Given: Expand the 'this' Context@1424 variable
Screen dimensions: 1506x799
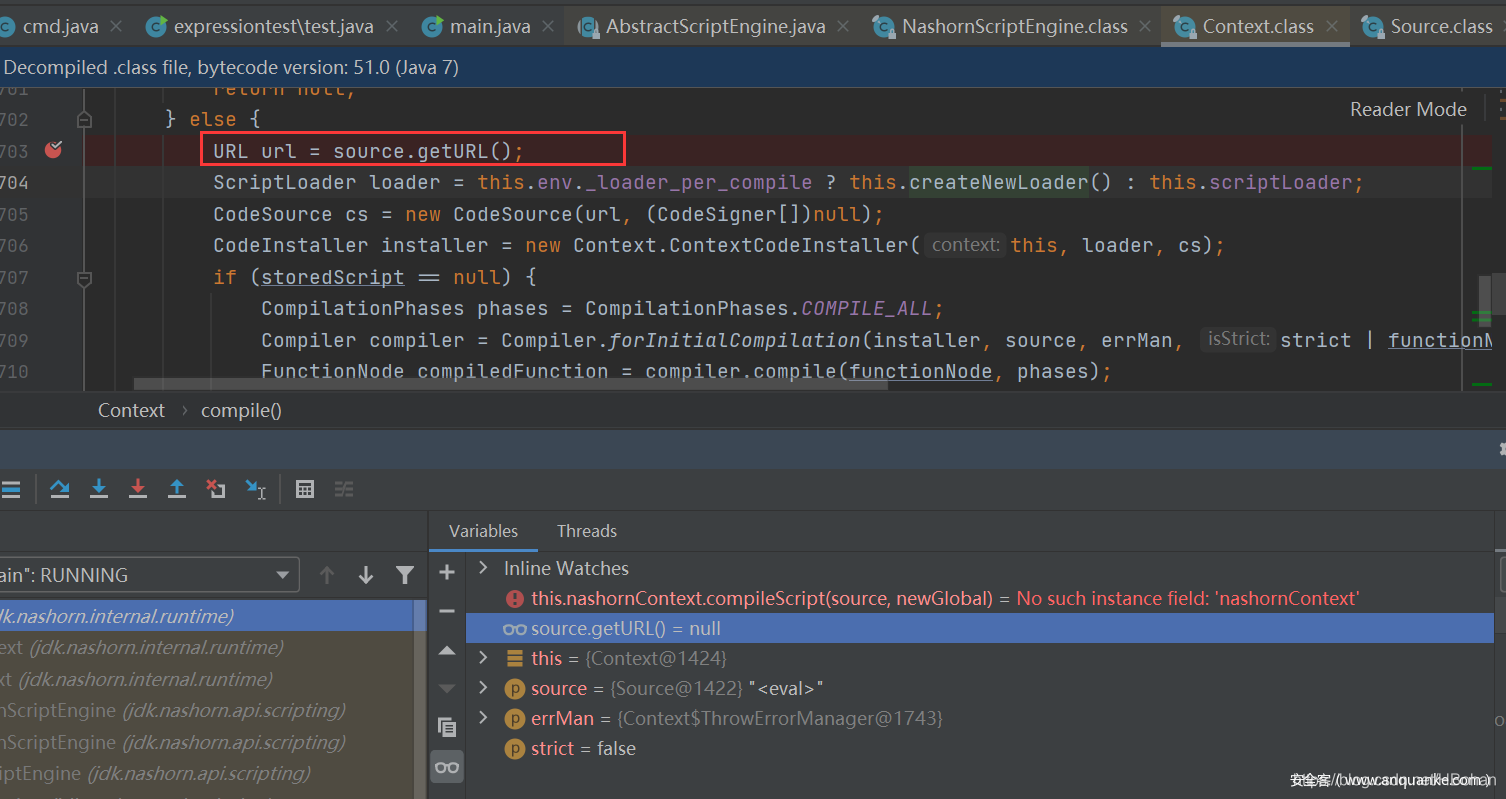Looking at the screenshot, I should coord(483,658).
